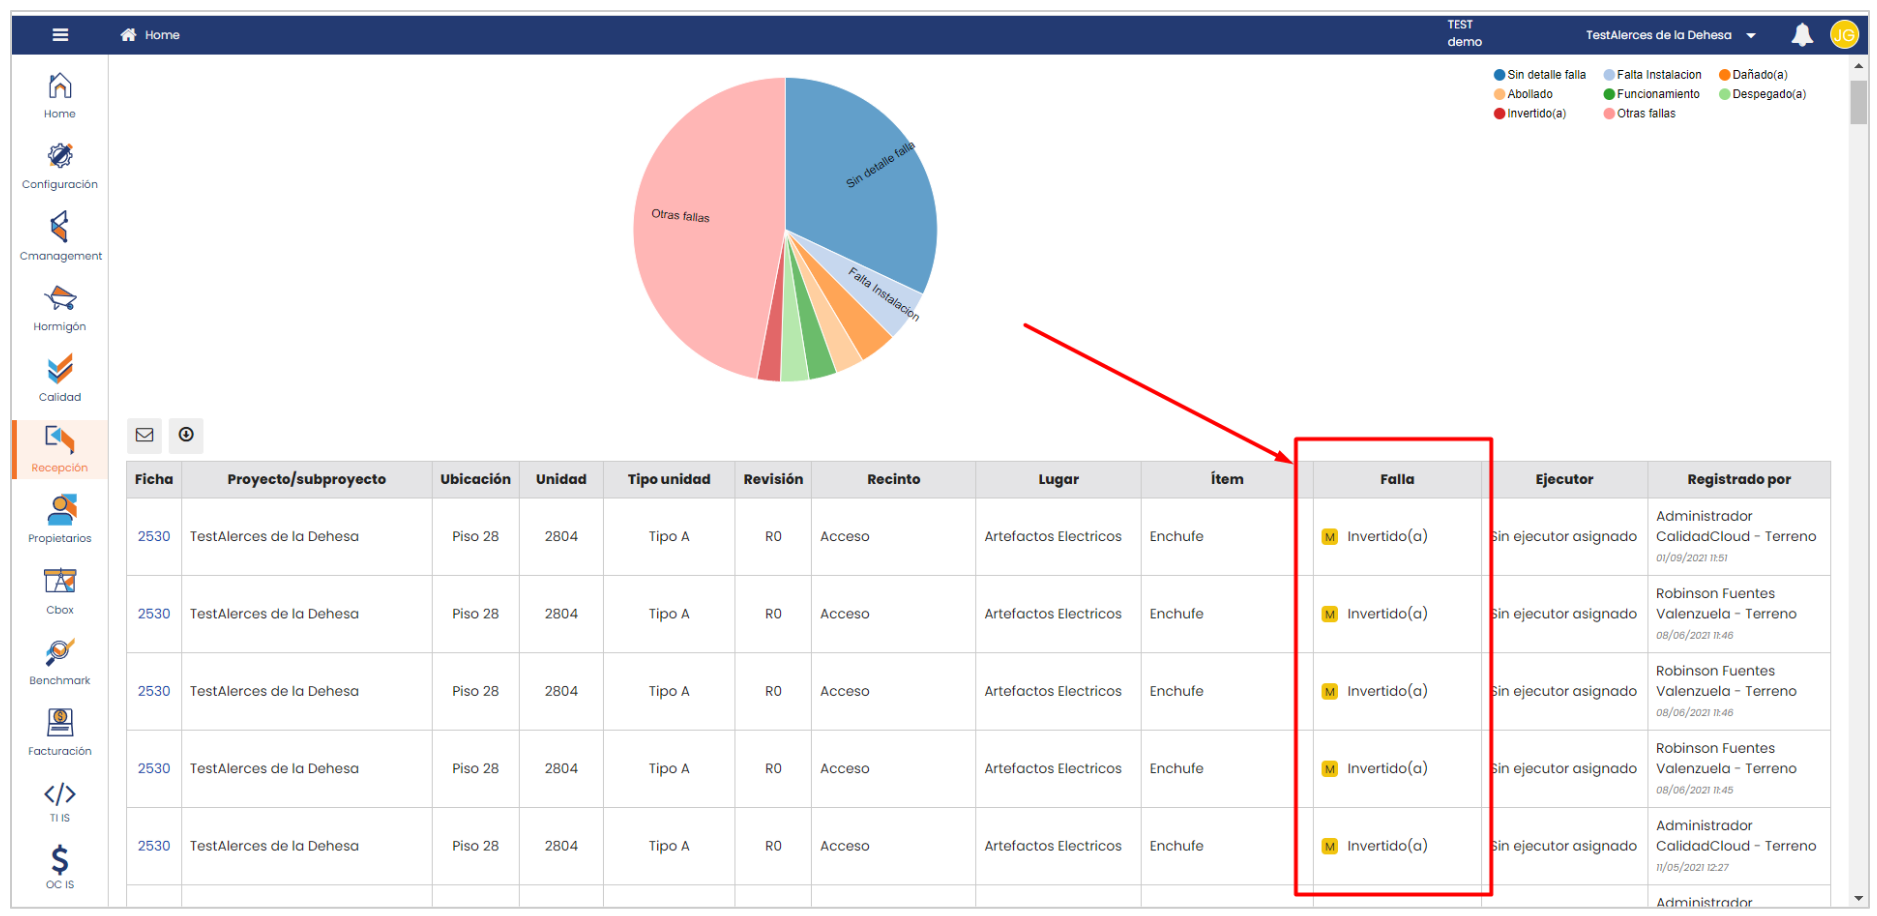Click the download button above the table
Image resolution: width=1877 pixels, height=916 pixels.
click(x=186, y=435)
